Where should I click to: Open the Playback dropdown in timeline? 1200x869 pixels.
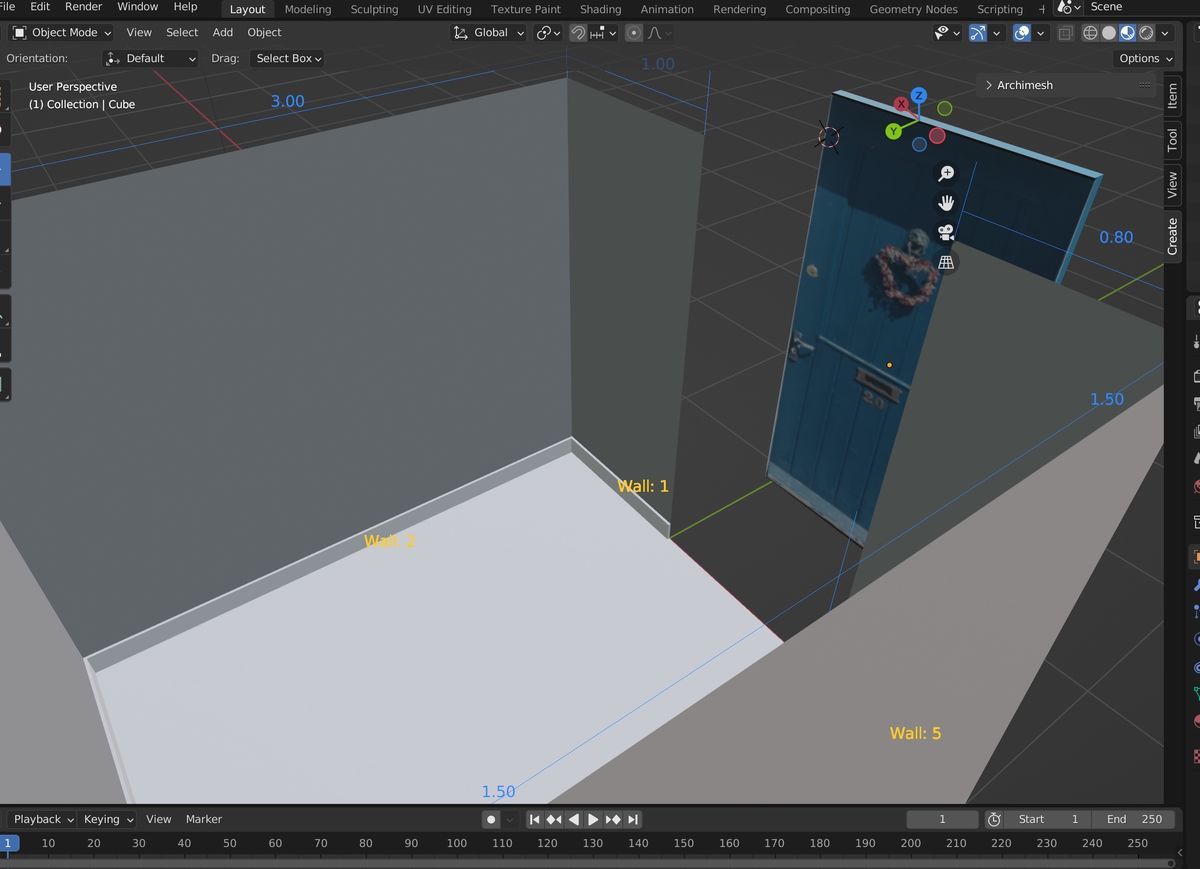tap(43, 819)
